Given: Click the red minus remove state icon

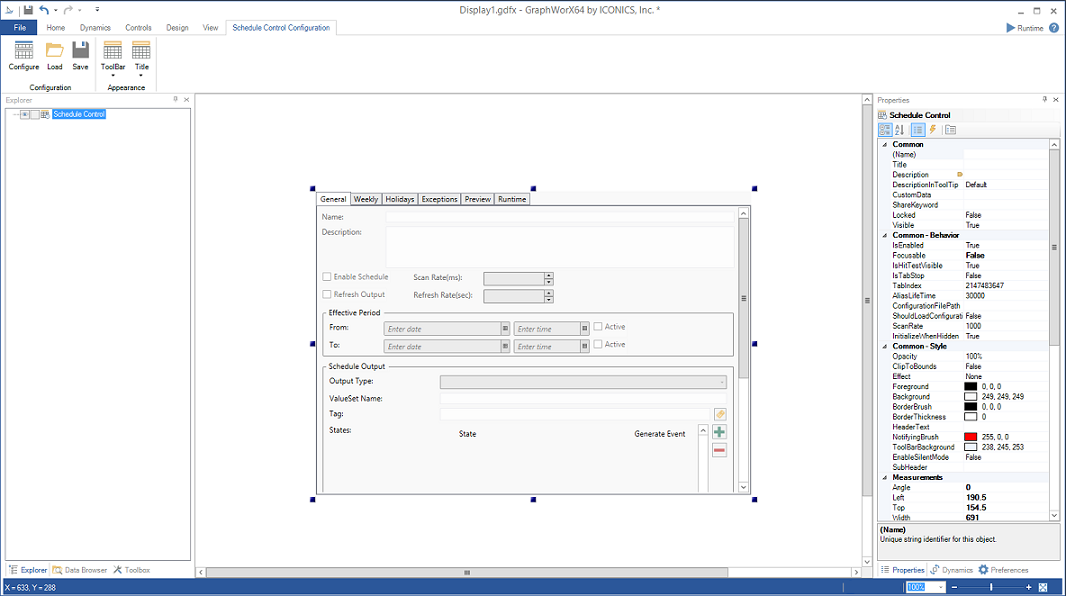Looking at the screenshot, I should tap(719, 451).
